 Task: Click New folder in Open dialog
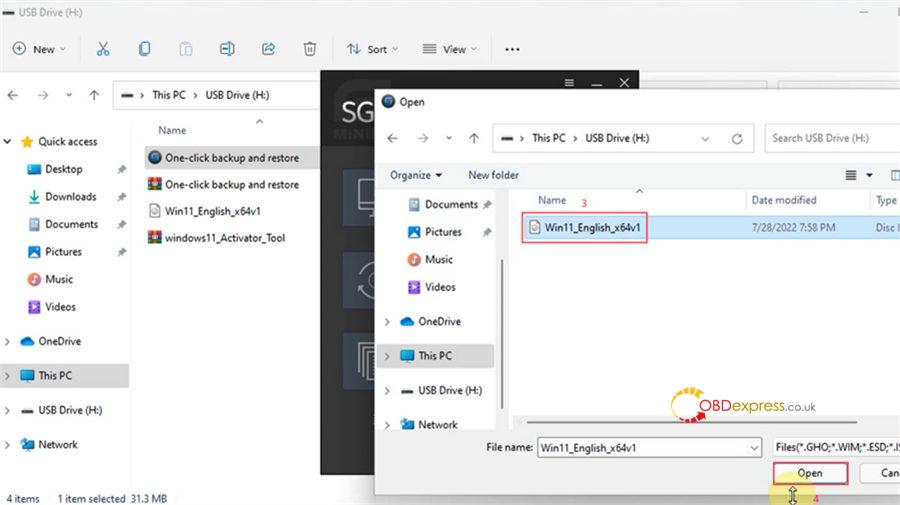point(493,175)
